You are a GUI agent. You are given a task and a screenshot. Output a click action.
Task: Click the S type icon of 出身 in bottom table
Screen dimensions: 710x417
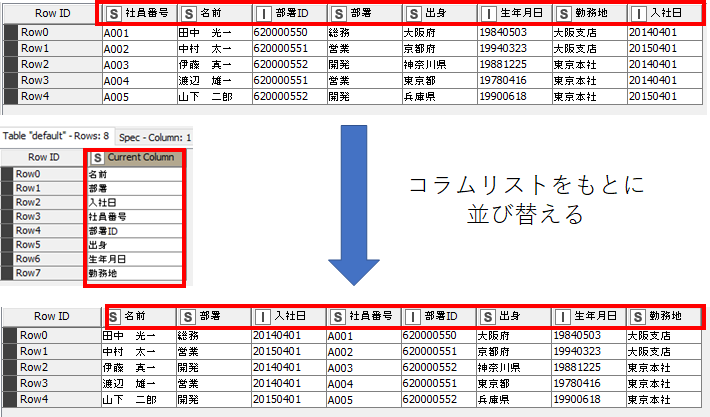[488, 316]
